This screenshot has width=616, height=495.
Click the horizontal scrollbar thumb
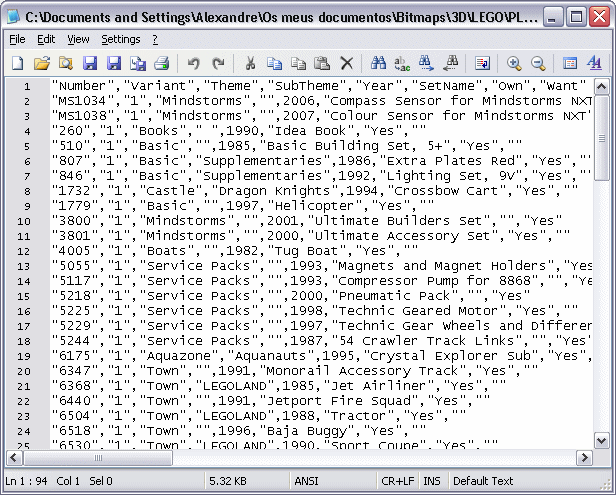pos(98,458)
